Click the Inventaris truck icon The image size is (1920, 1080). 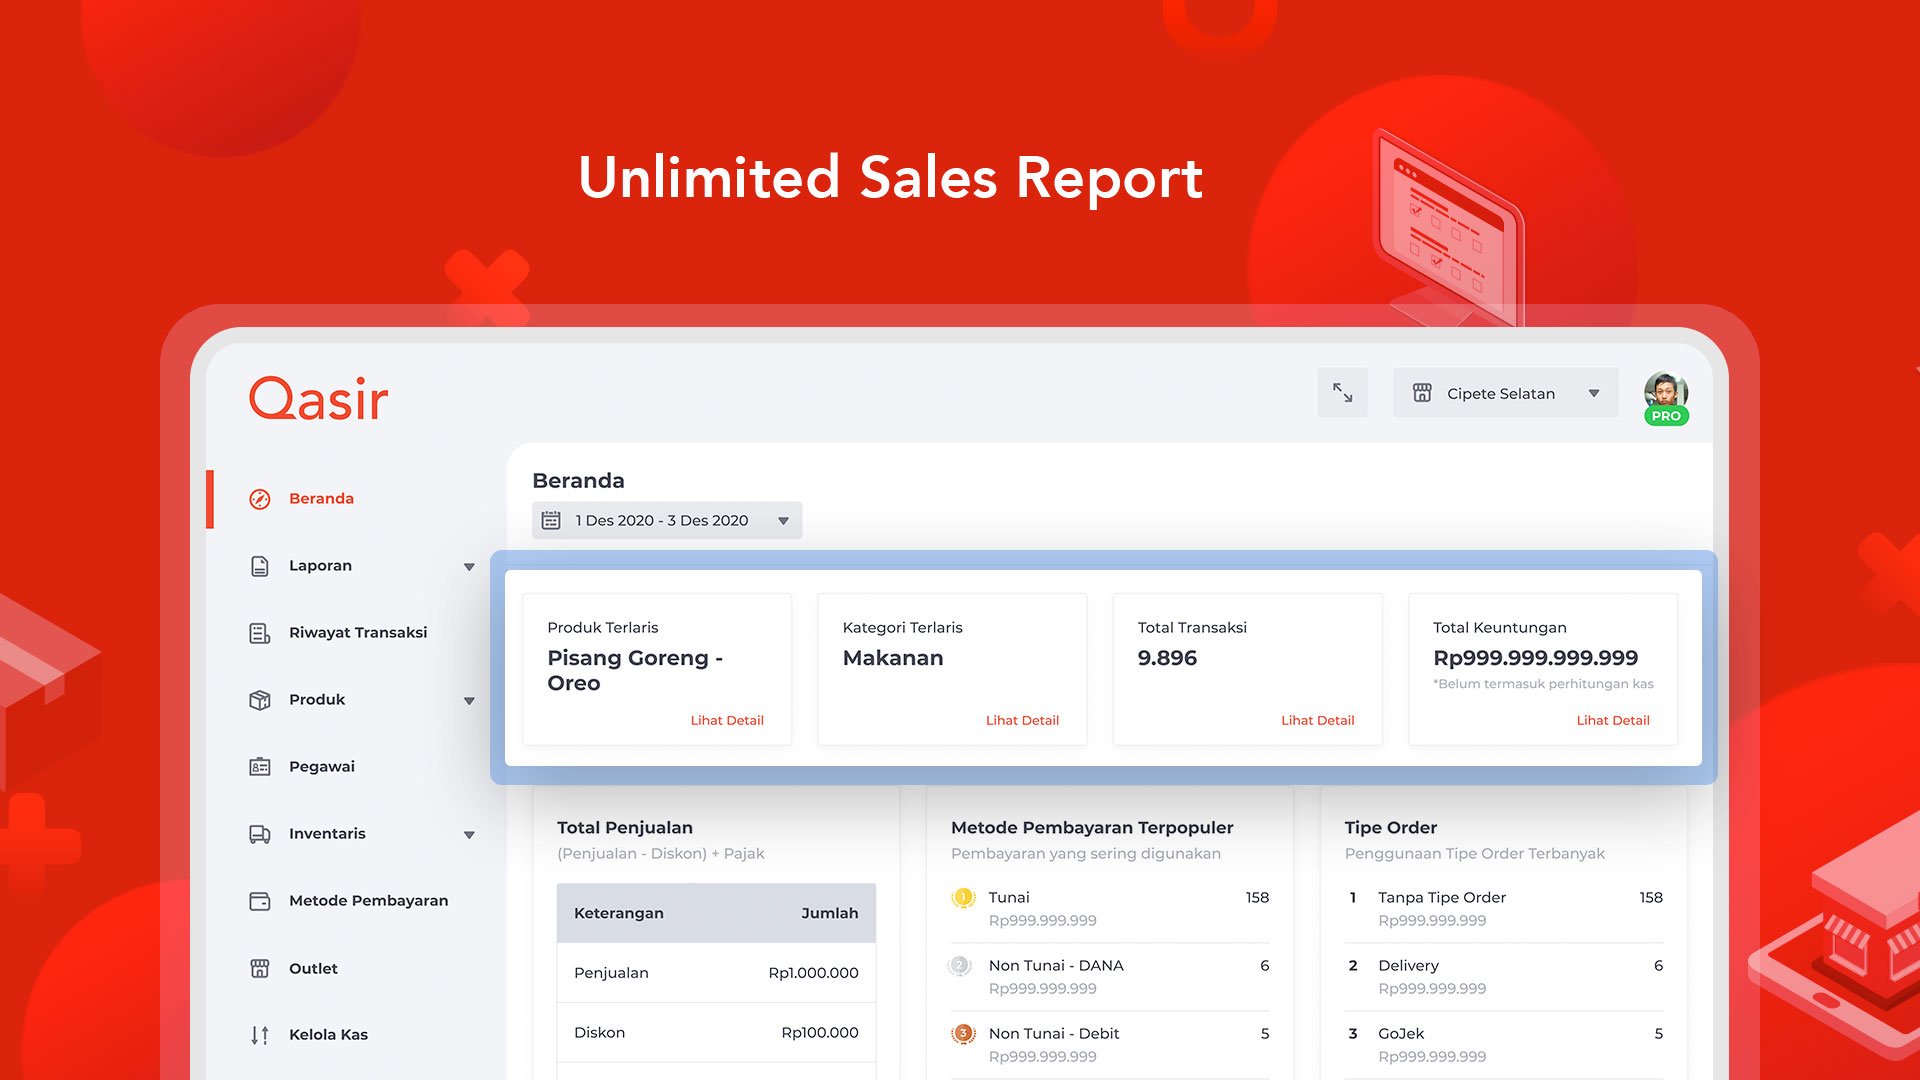(260, 834)
